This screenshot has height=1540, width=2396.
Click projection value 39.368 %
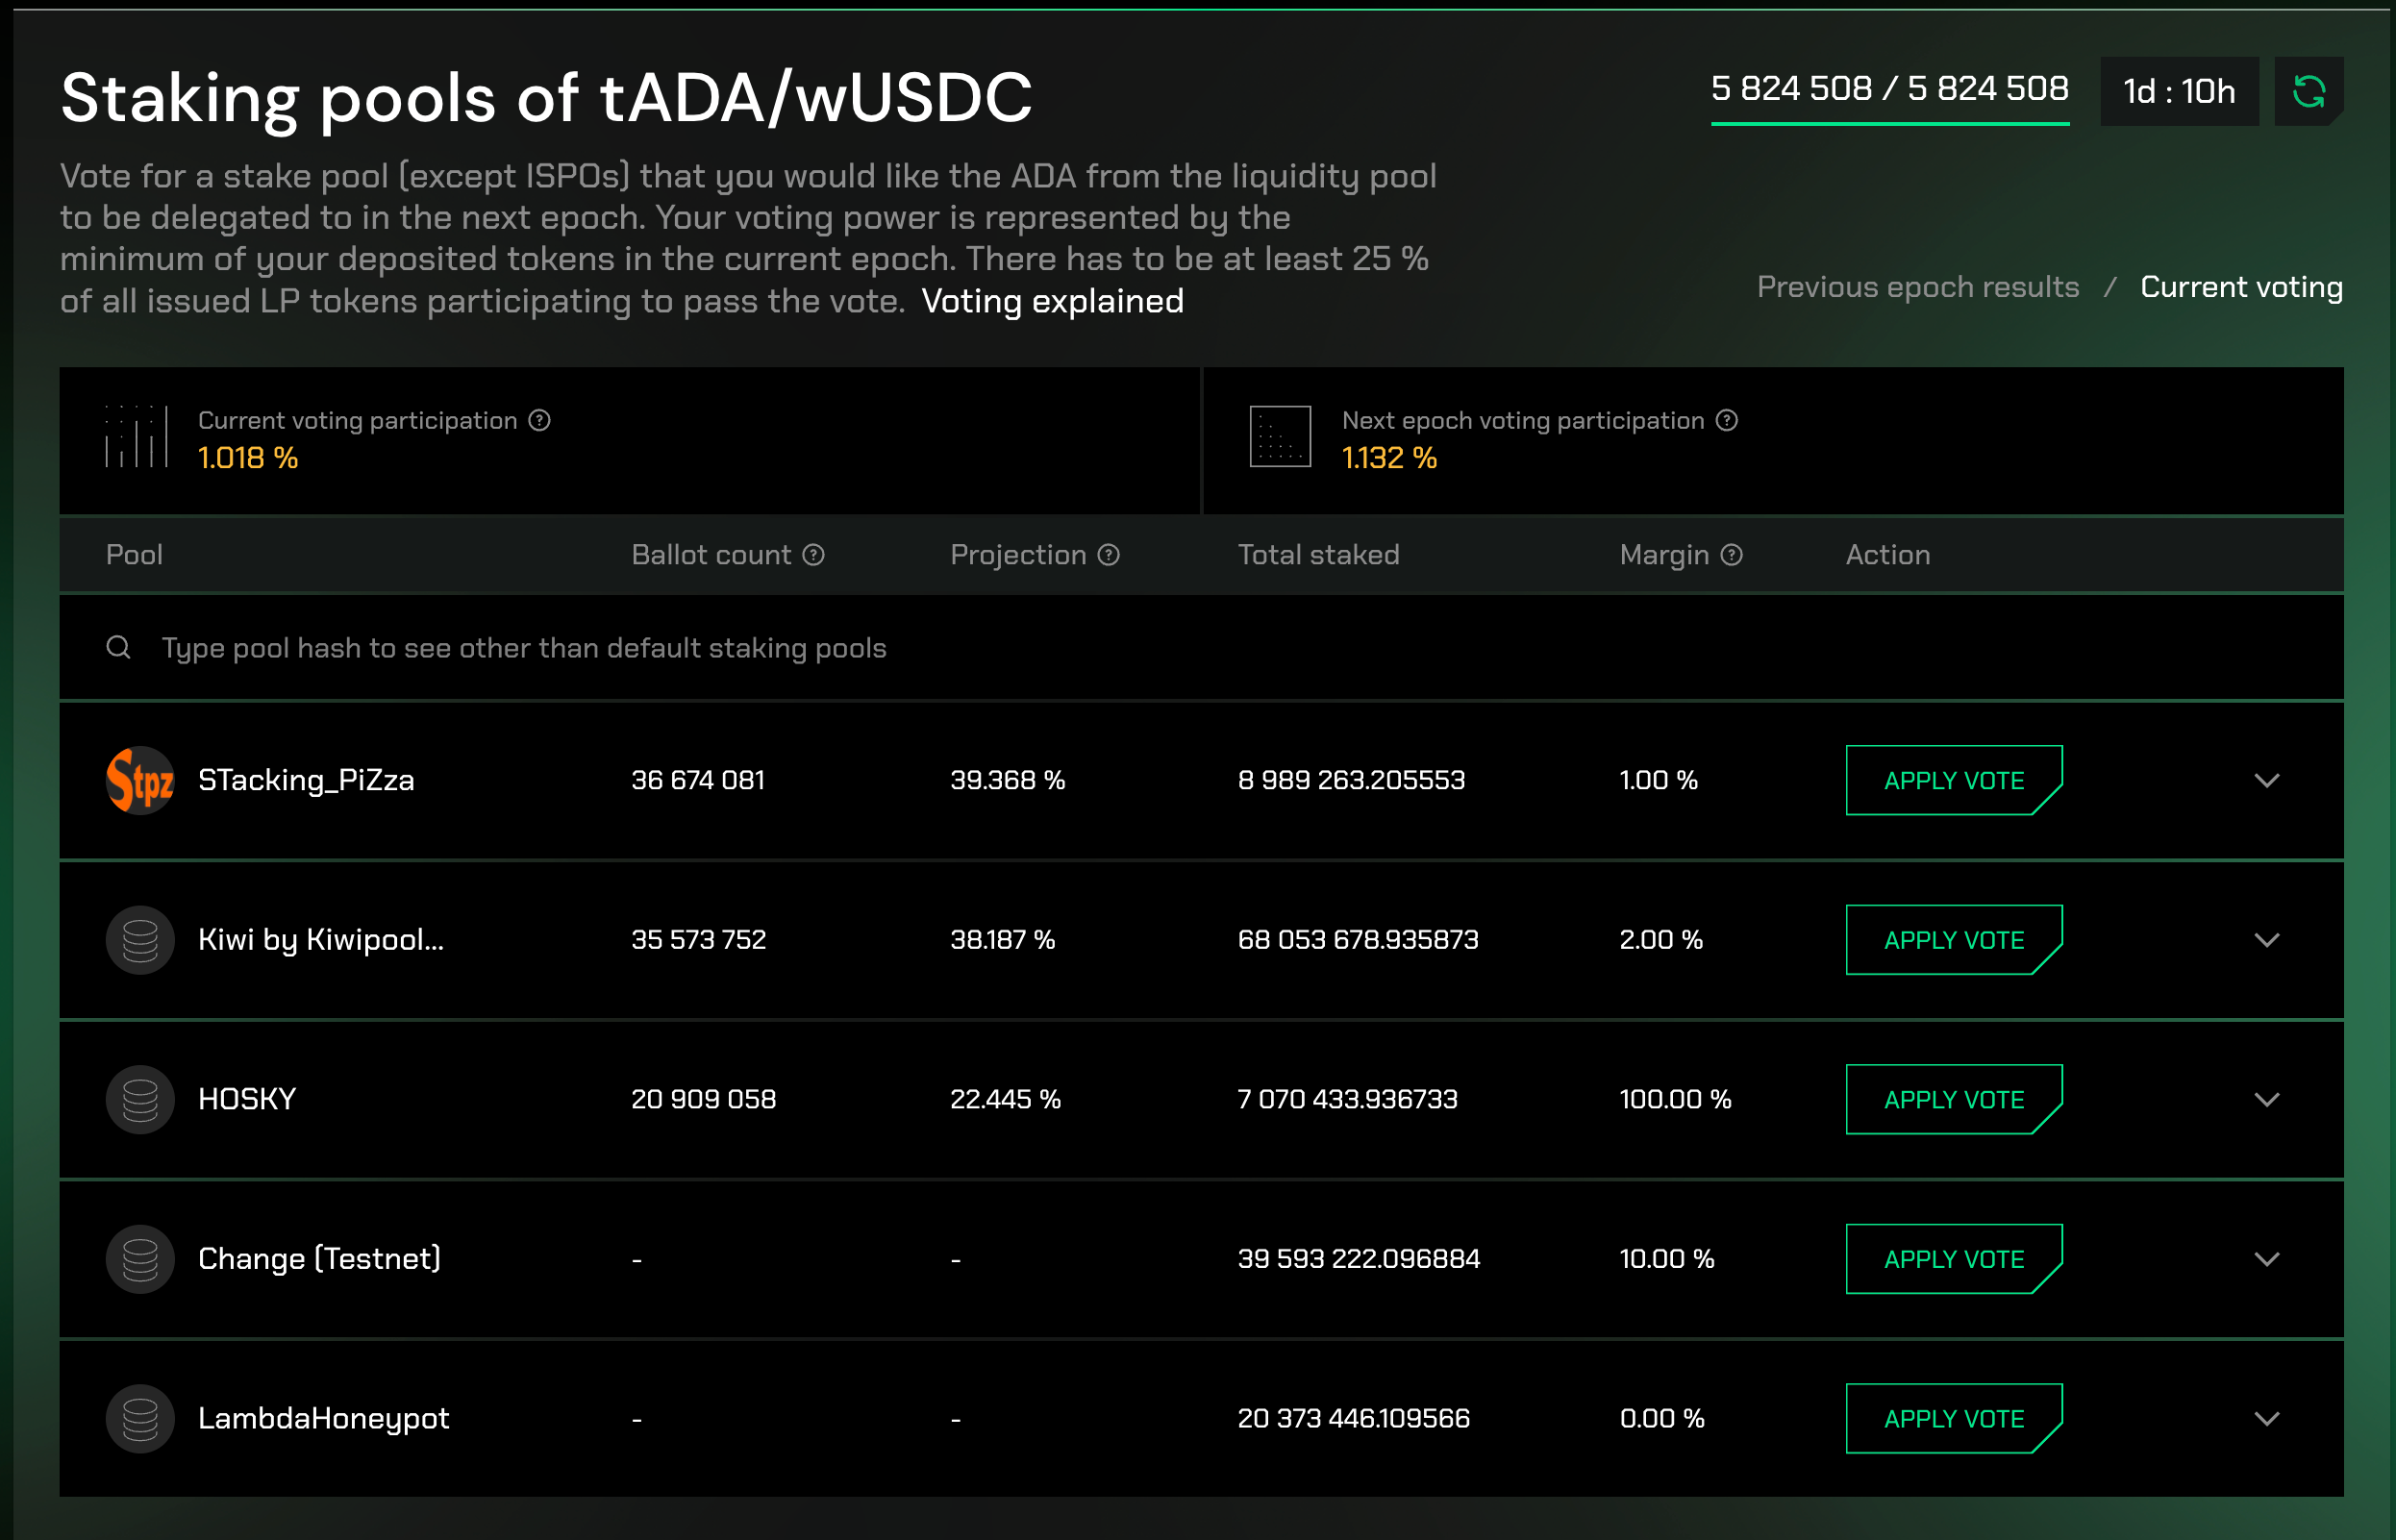point(1007,780)
